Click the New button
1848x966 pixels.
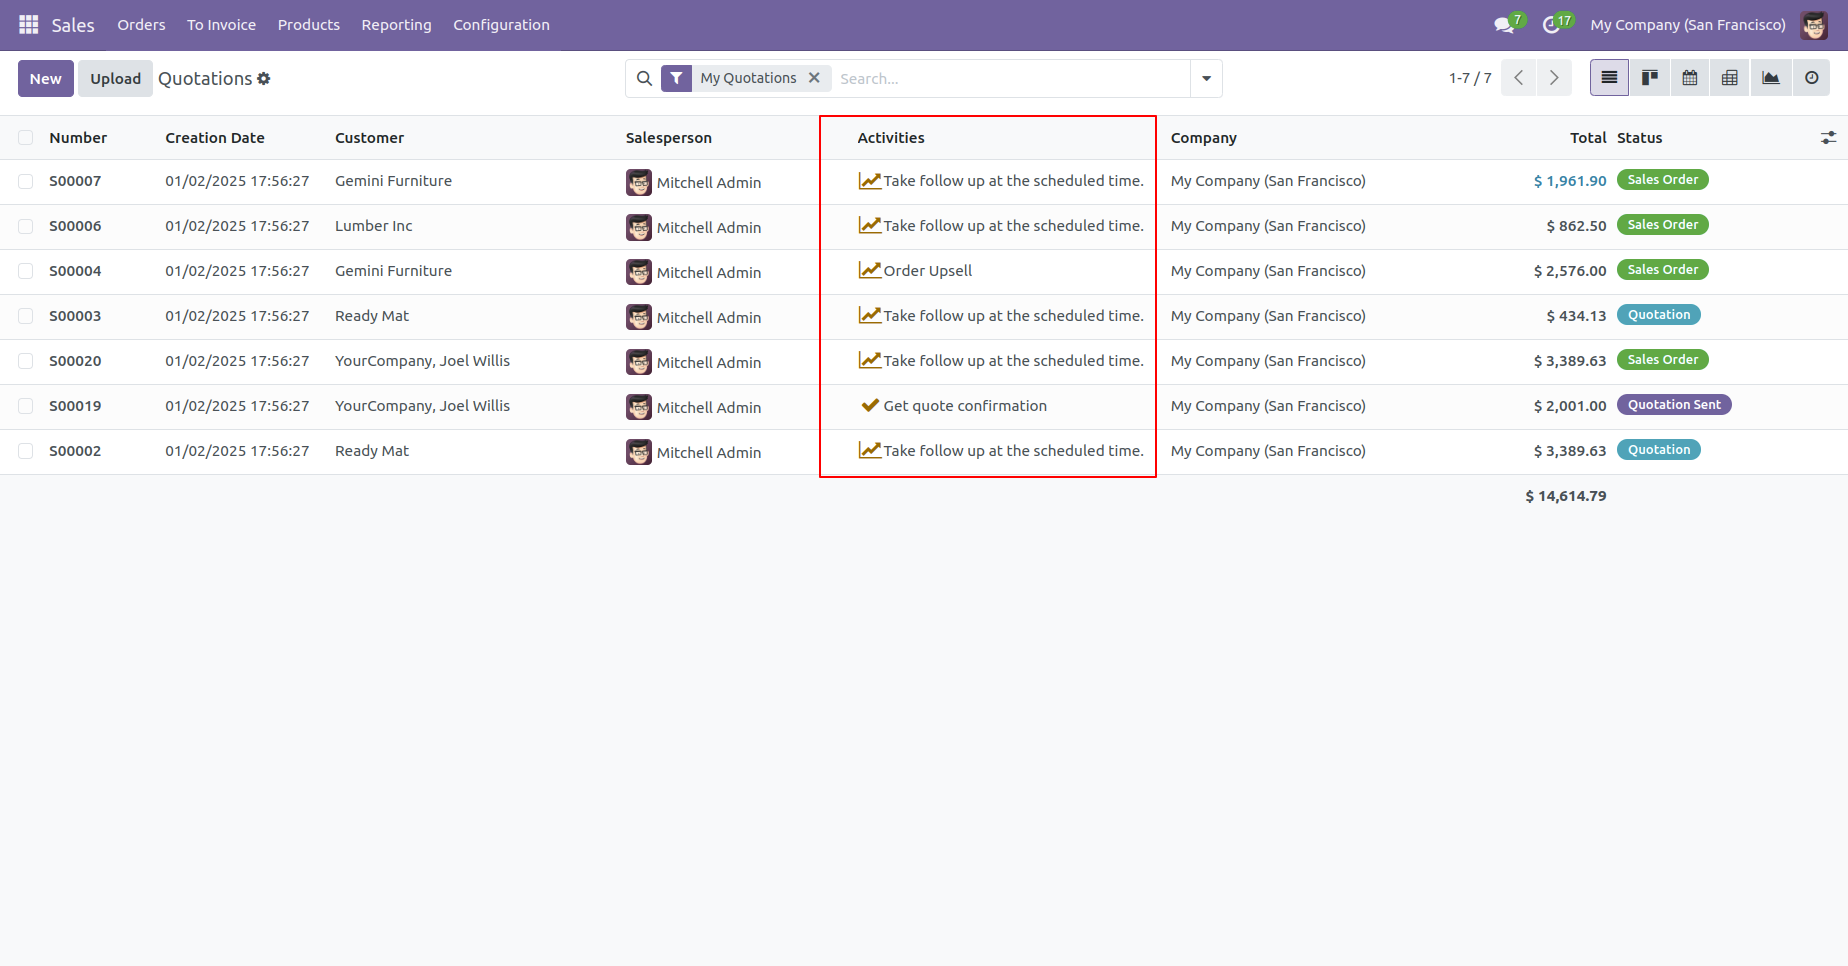click(46, 78)
